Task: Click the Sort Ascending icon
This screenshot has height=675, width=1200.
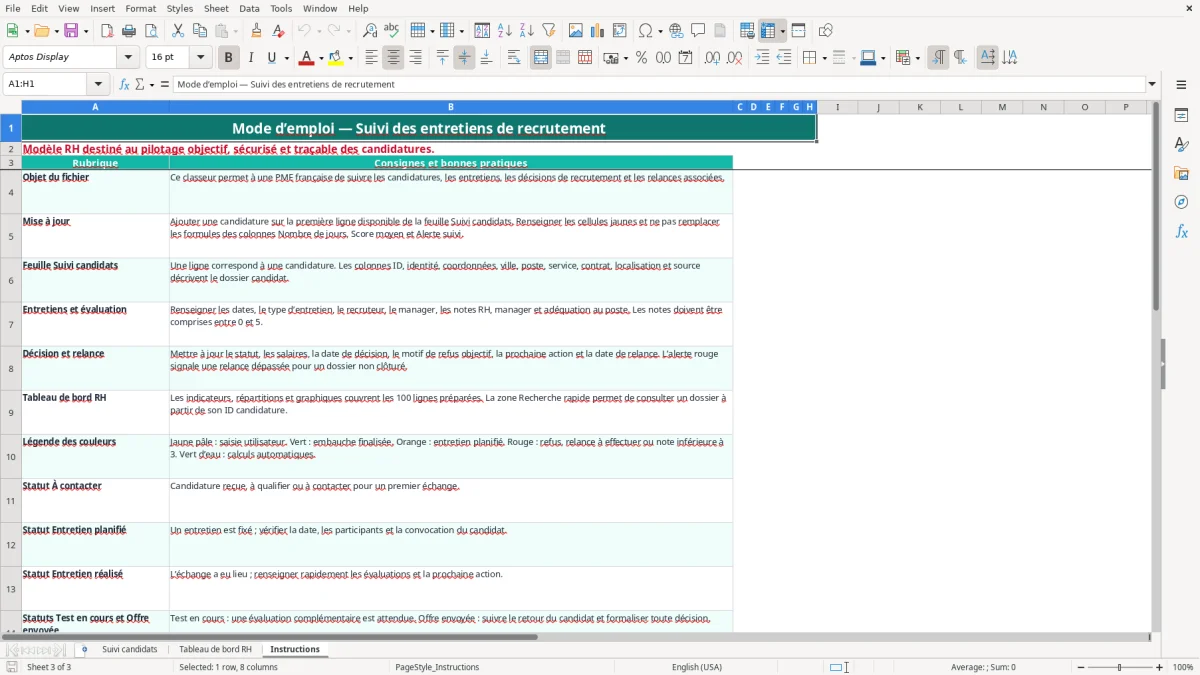Action: [504, 31]
